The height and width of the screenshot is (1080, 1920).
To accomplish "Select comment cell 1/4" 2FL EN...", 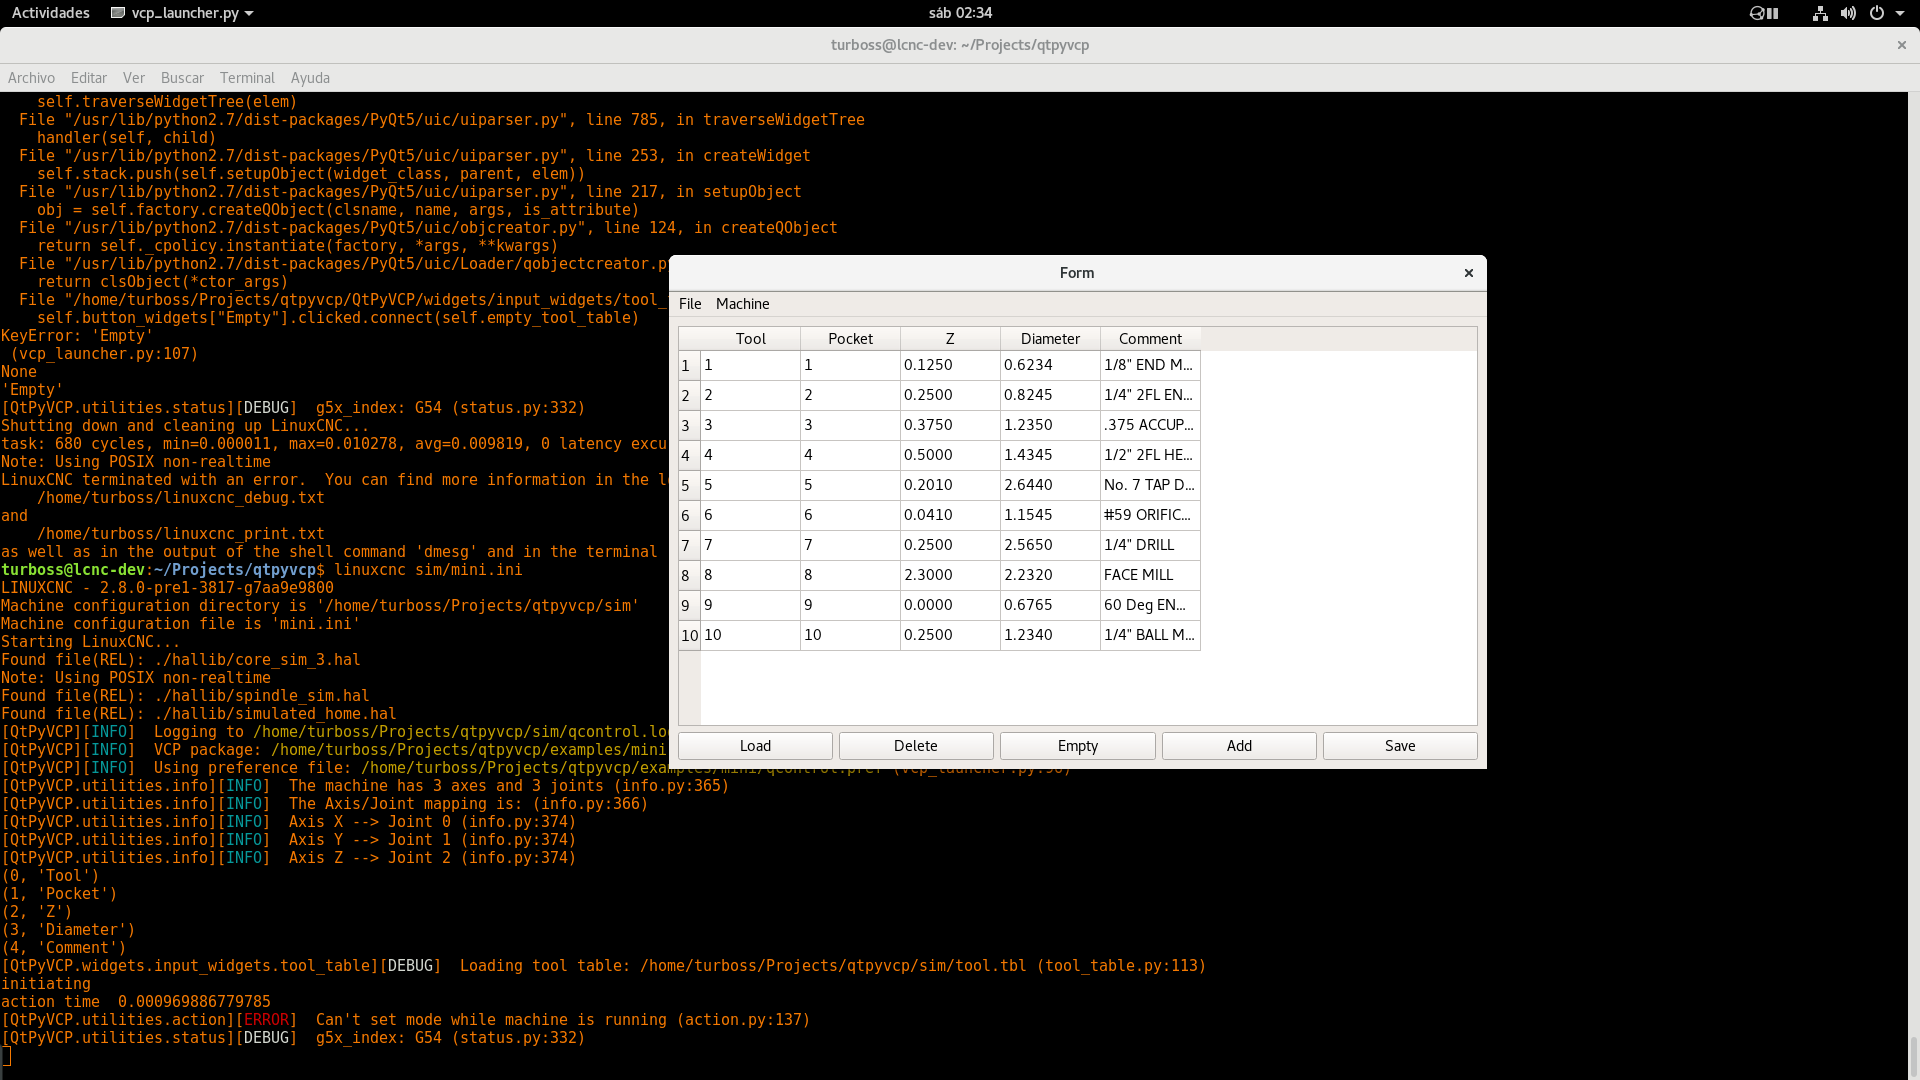I will tap(1150, 395).
